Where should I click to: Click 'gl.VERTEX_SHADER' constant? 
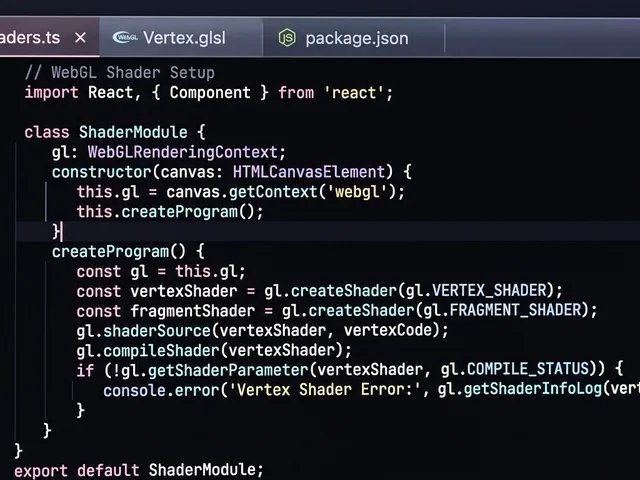point(476,291)
